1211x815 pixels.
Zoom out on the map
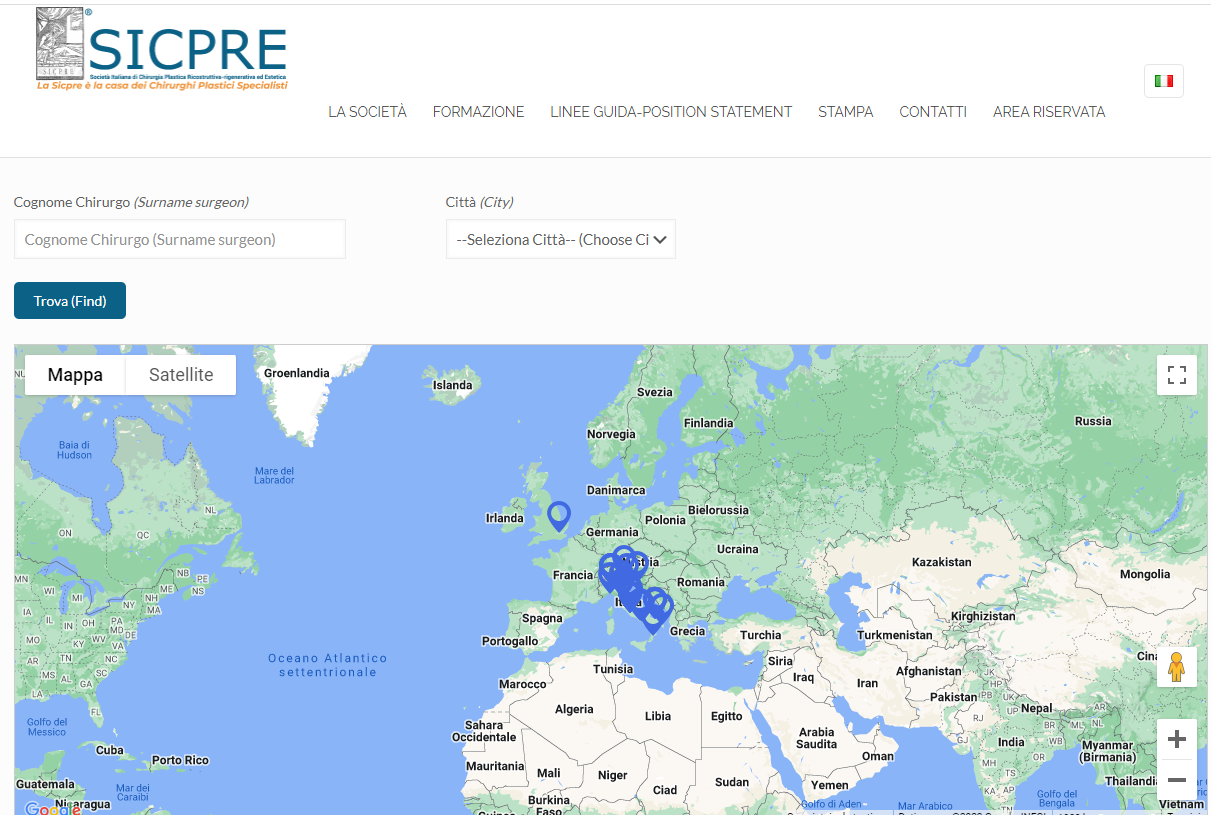[1176, 780]
